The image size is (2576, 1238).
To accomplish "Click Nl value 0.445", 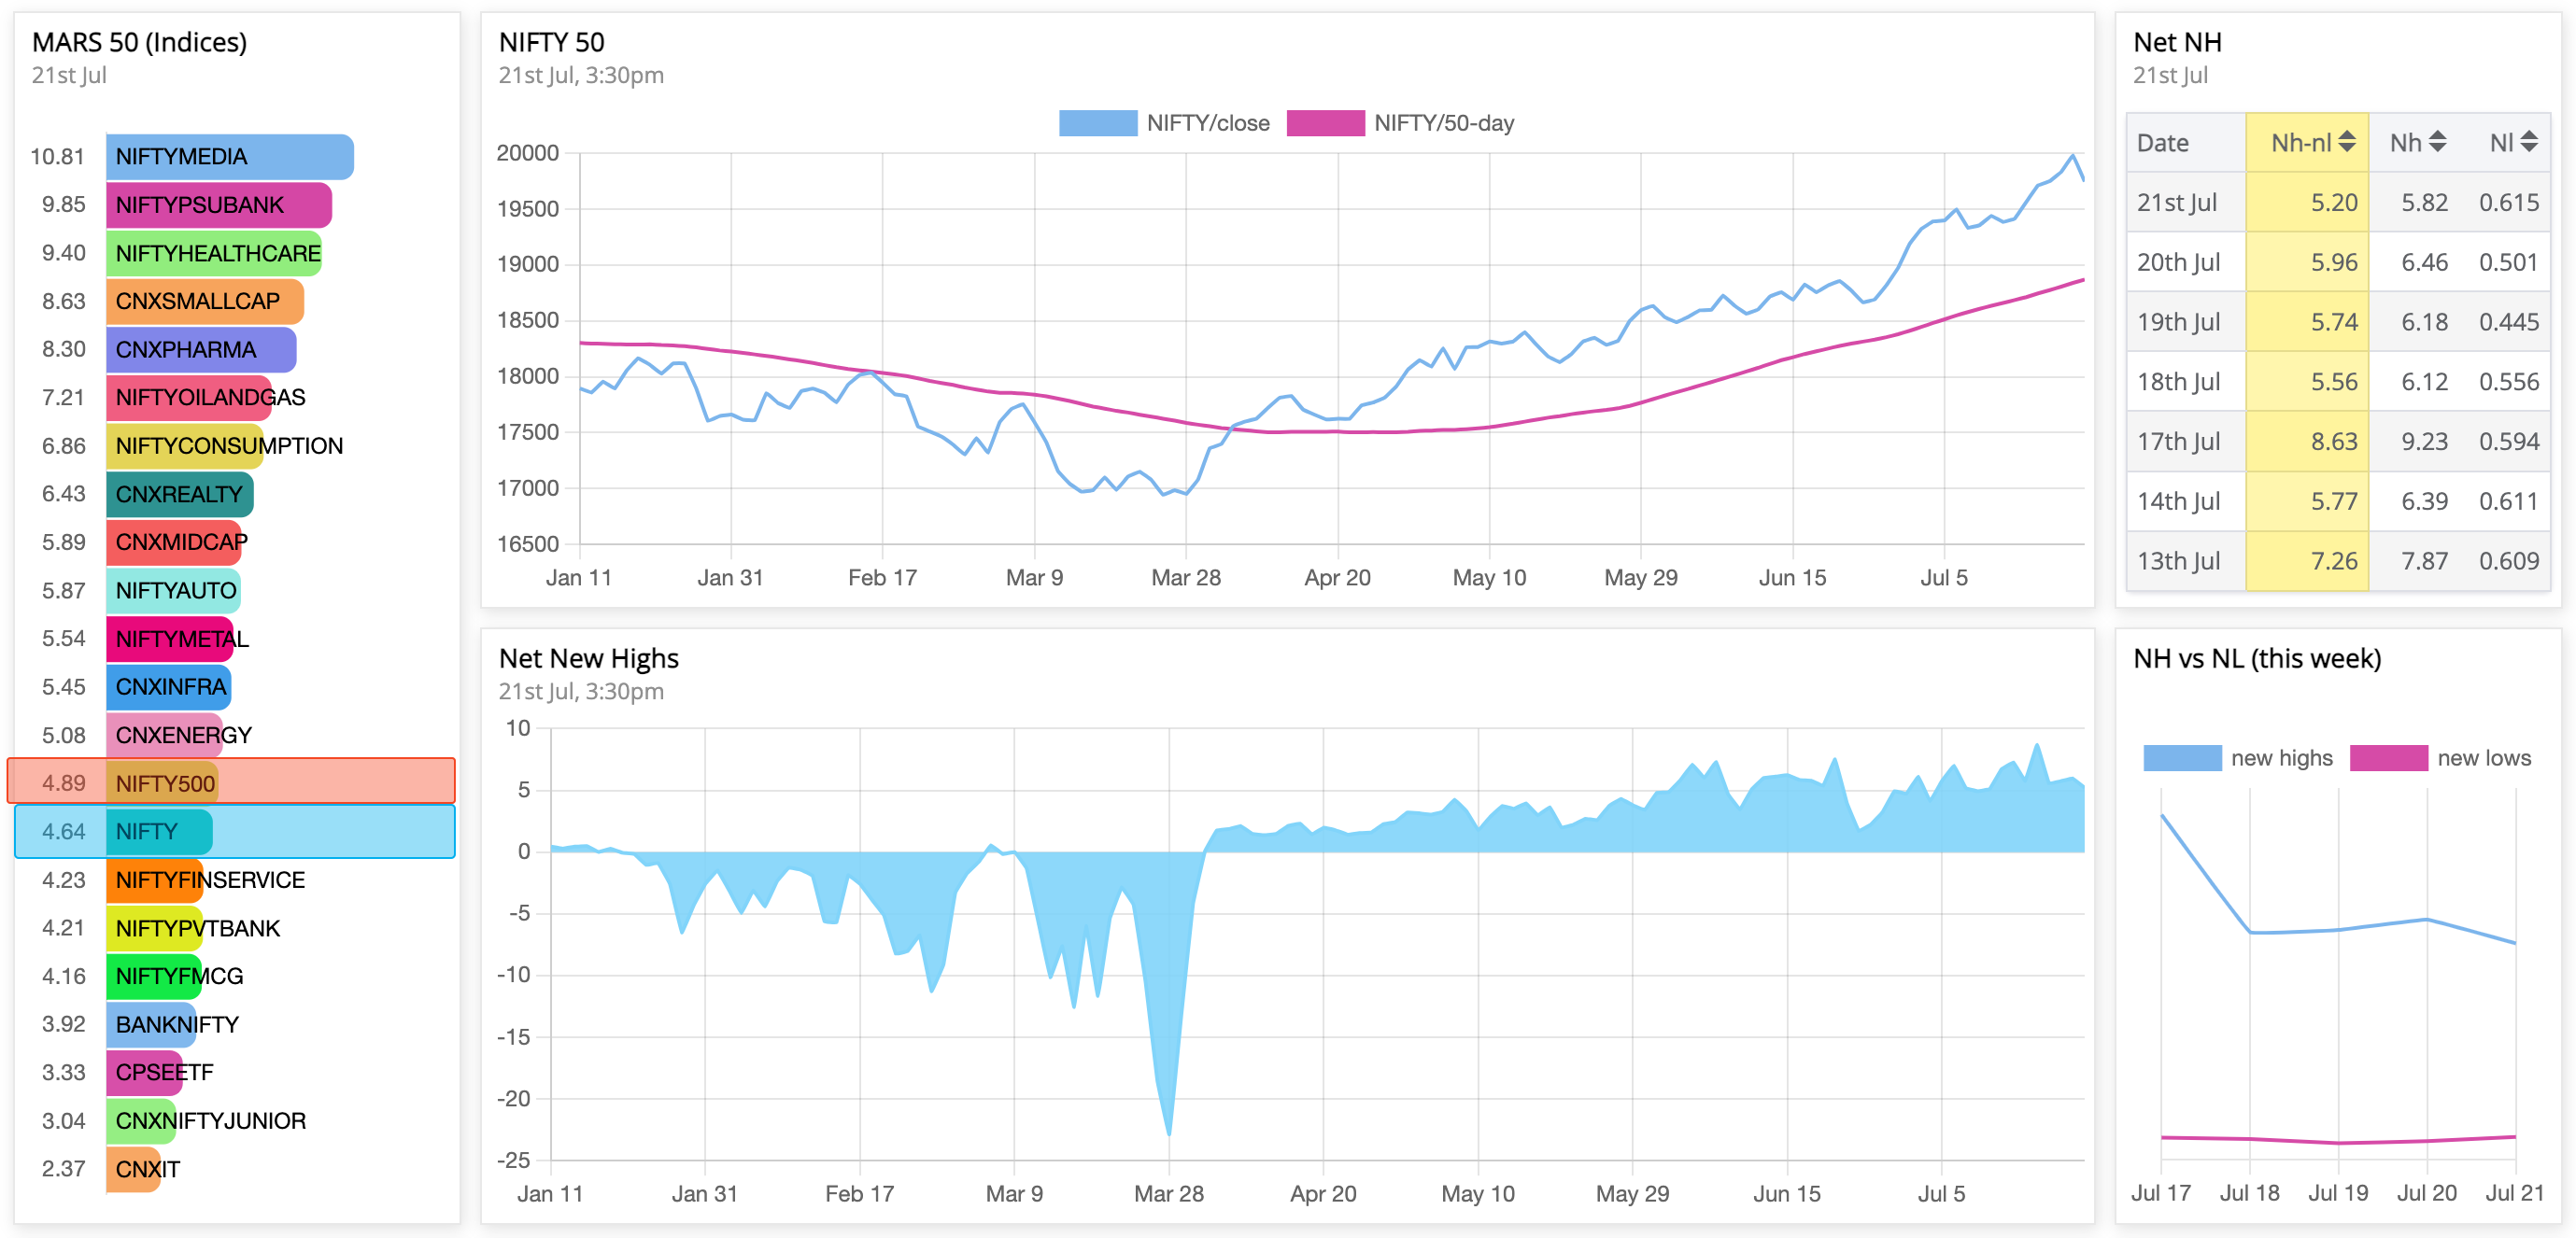I will [2509, 322].
